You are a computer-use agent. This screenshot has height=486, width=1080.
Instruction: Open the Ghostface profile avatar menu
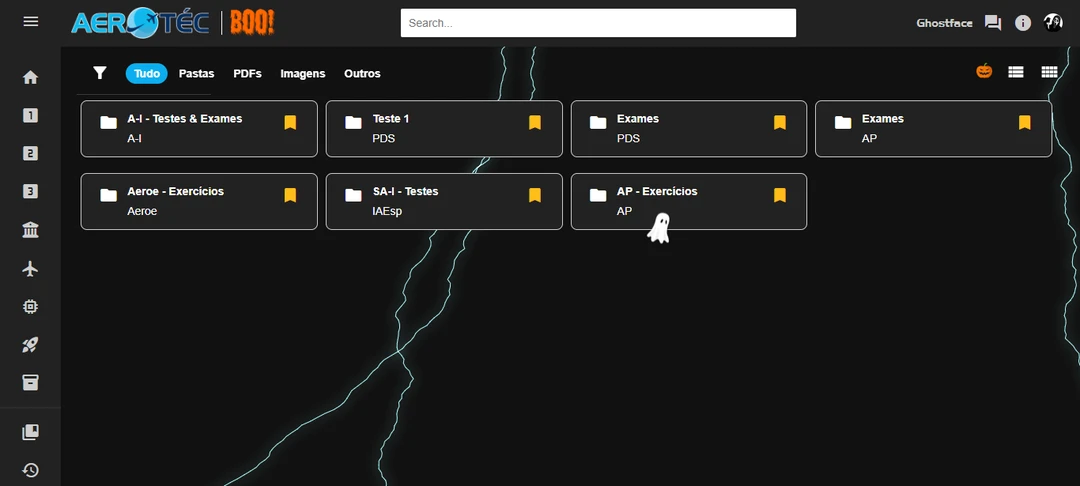point(1053,22)
